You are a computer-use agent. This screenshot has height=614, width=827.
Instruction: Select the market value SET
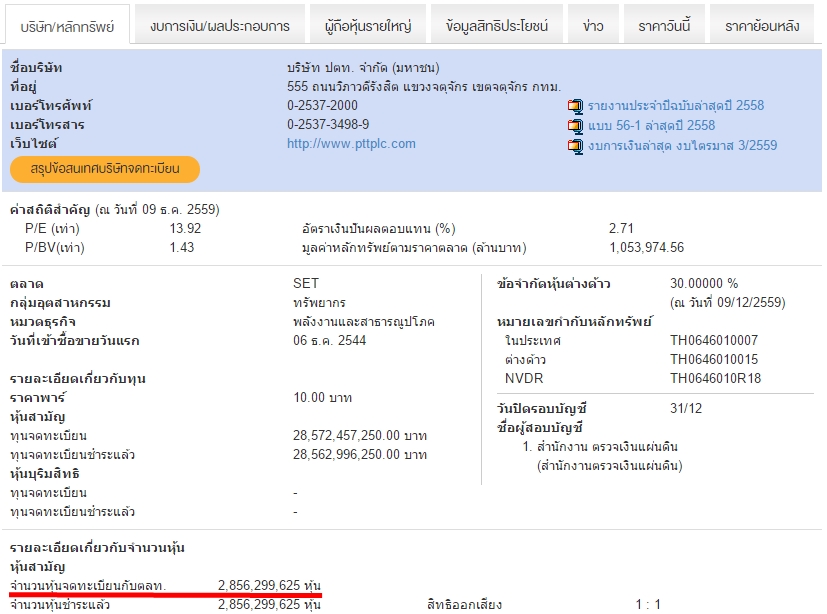[306, 283]
